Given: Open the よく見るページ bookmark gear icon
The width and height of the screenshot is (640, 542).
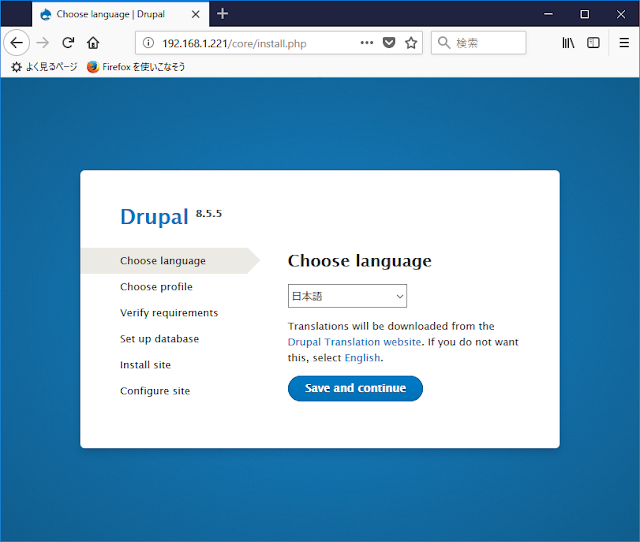Looking at the screenshot, I should click(x=16, y=67).
